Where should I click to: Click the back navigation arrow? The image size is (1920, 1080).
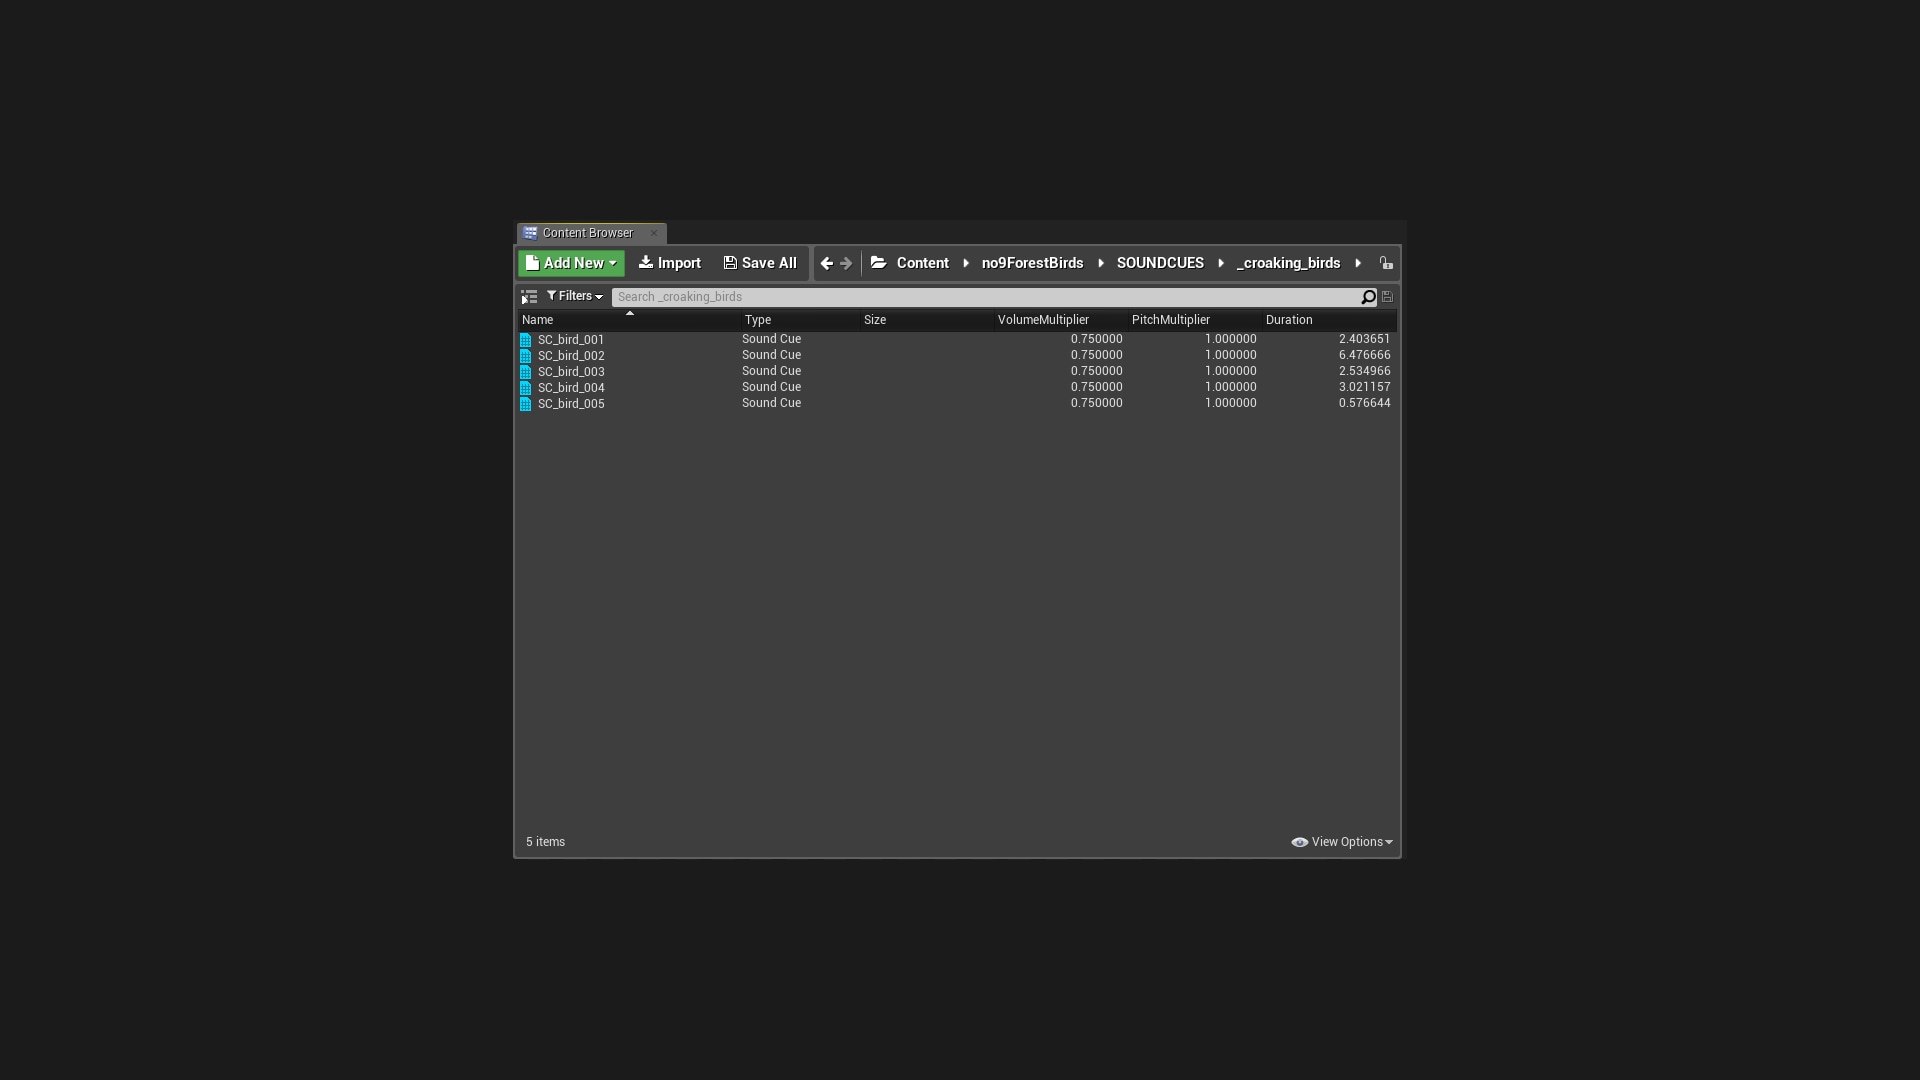(827, 263)
